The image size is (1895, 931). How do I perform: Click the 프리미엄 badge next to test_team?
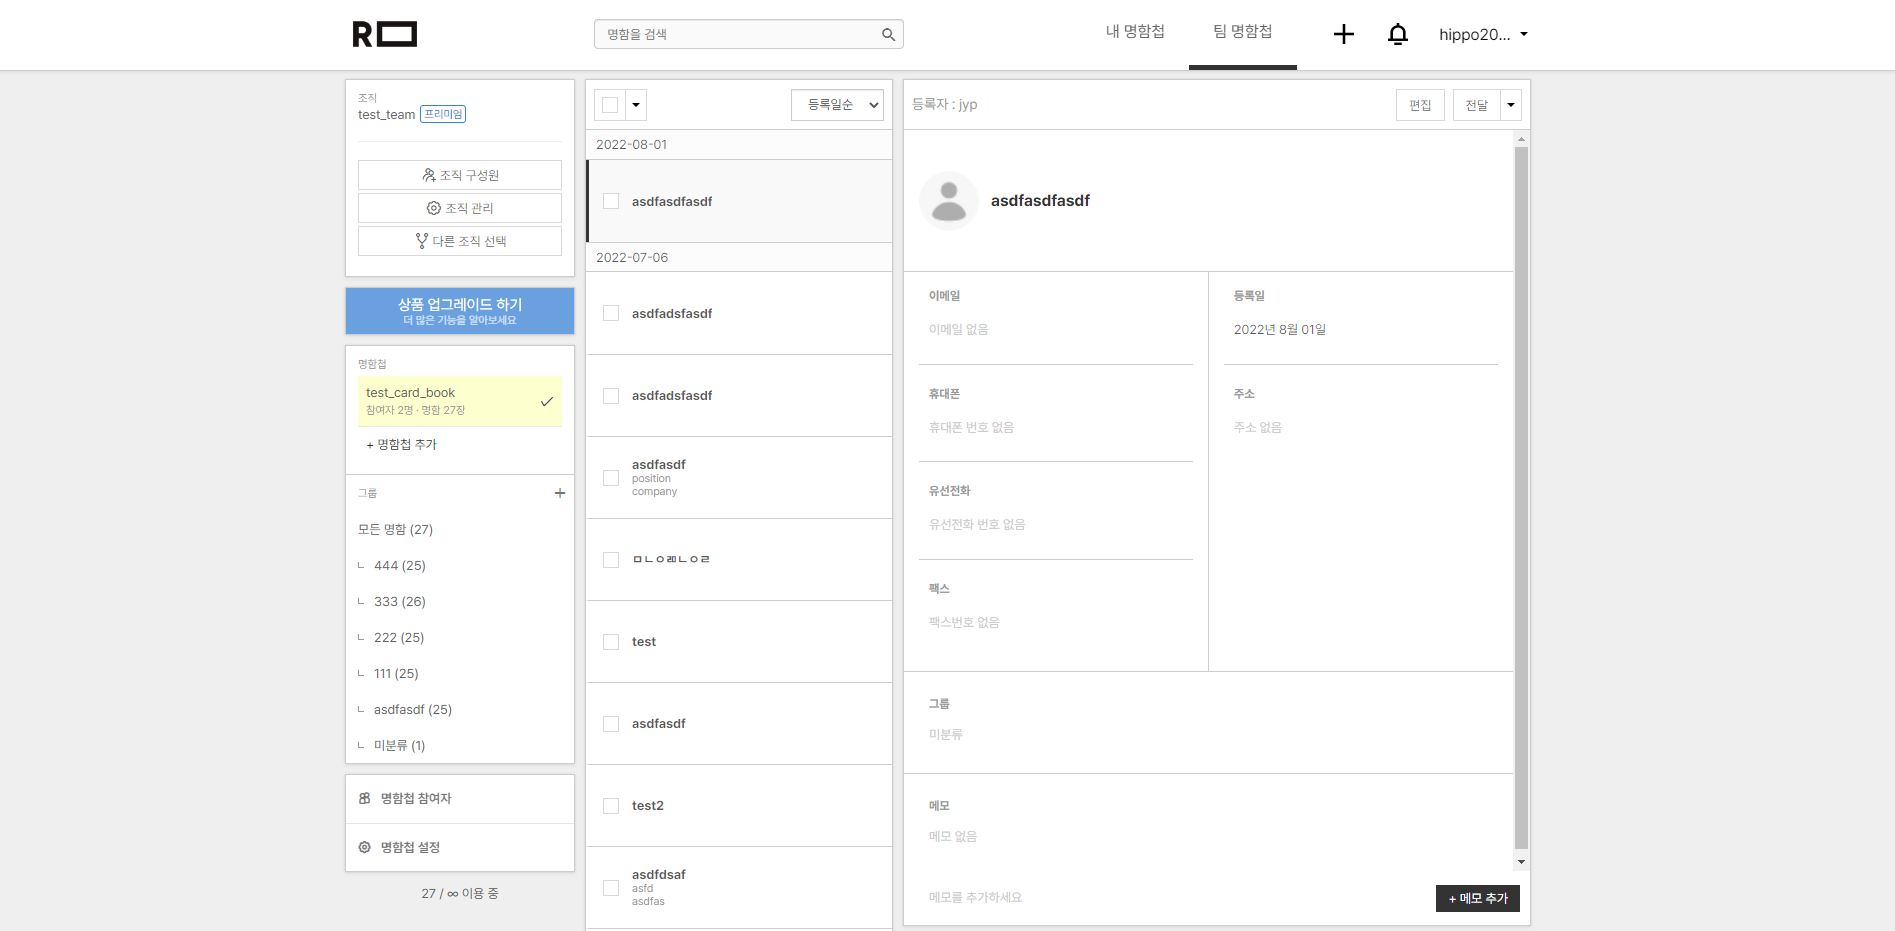click(x=443, y=114)
